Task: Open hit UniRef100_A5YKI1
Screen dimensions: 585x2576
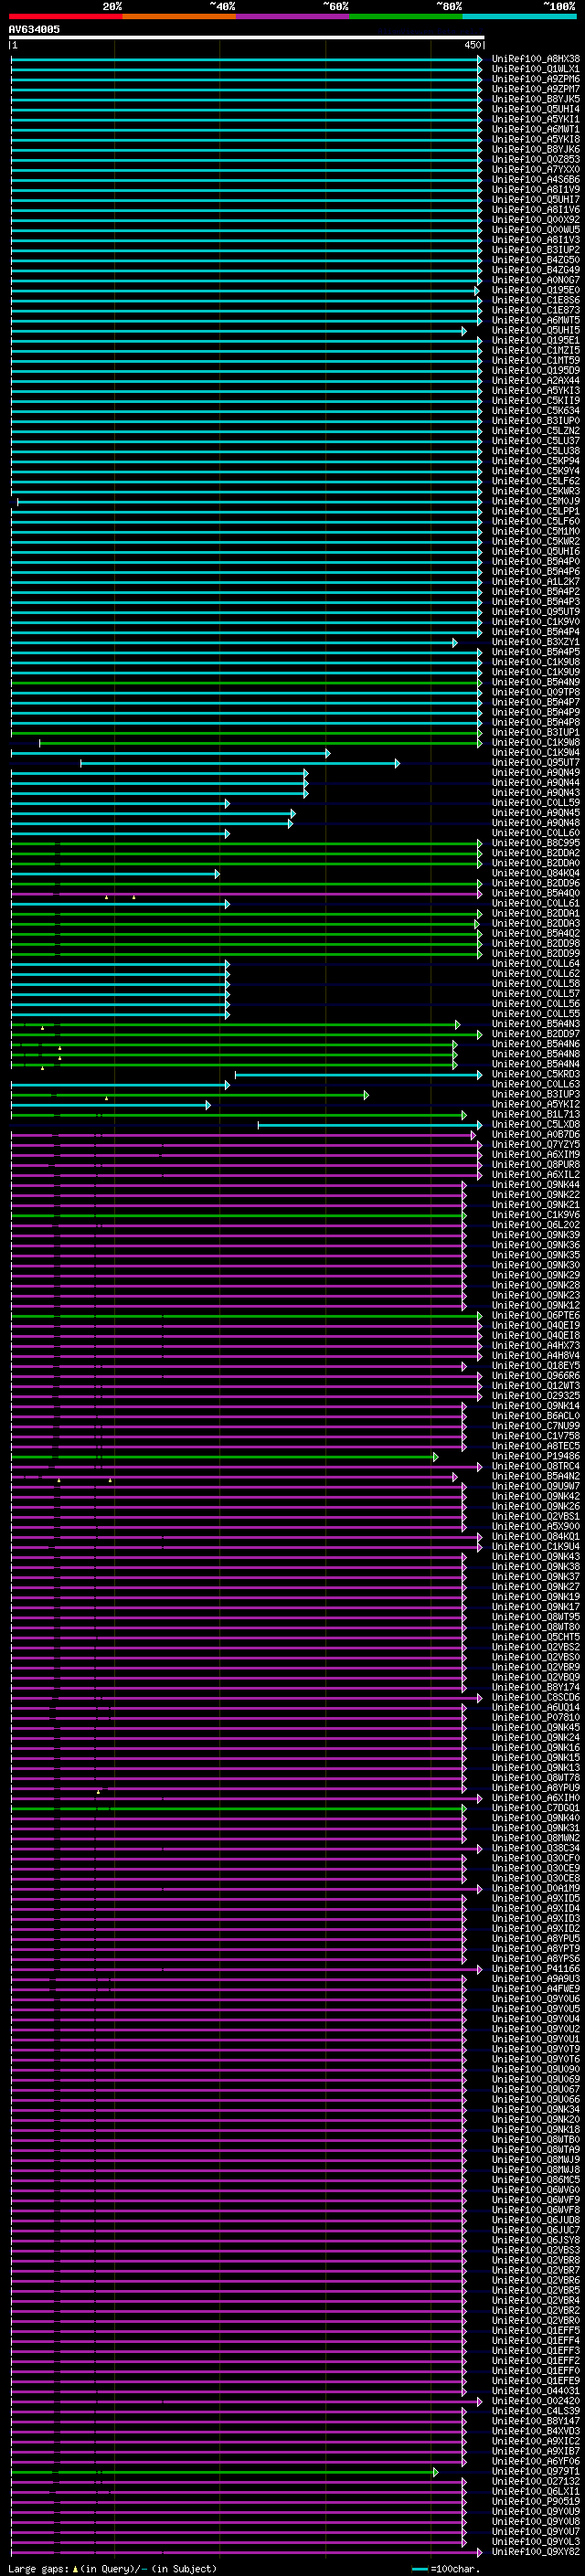Action: click(x=536, y=119)
